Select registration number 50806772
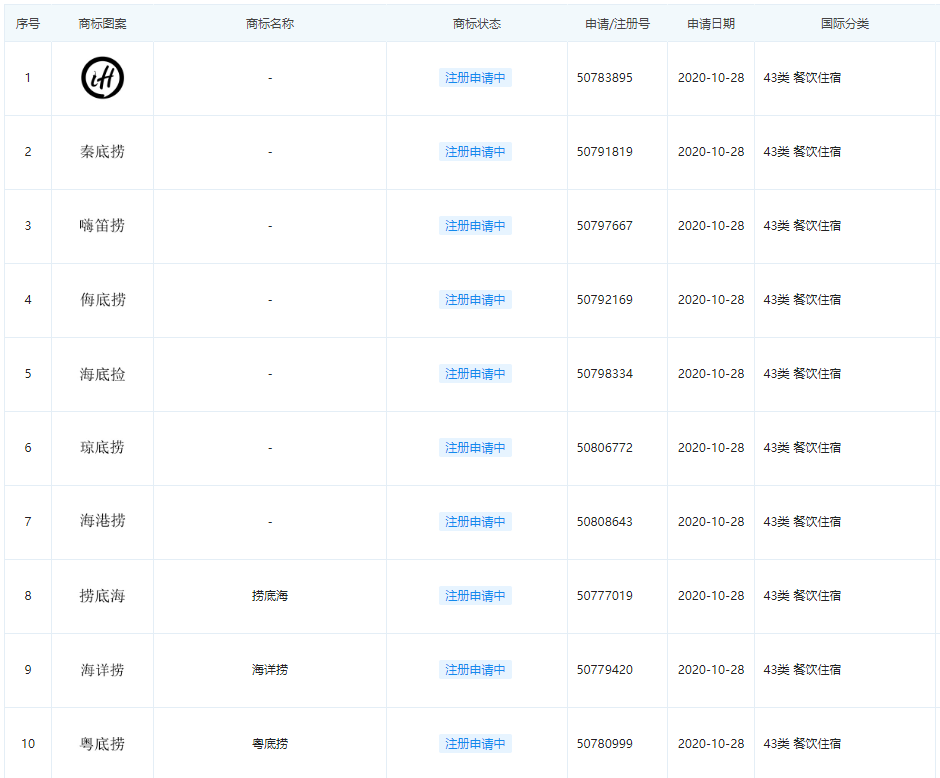 click(605, 448)
